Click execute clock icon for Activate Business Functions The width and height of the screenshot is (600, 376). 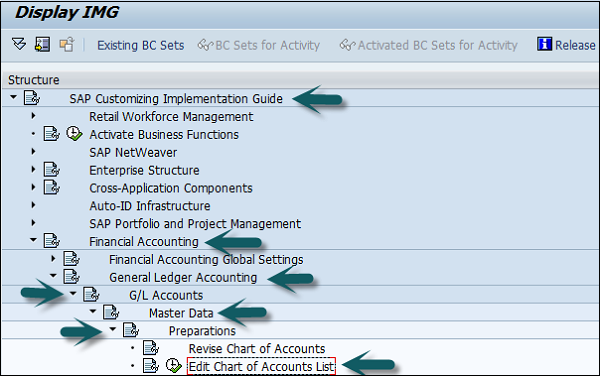[x=74, y=134]
